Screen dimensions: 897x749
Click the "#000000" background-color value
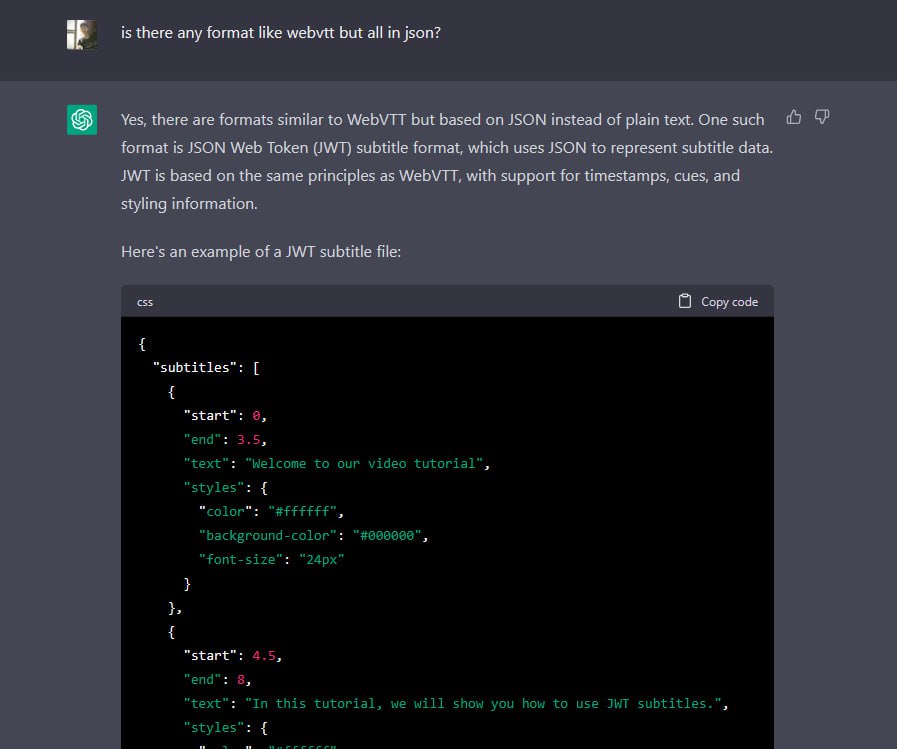(387, 536)
